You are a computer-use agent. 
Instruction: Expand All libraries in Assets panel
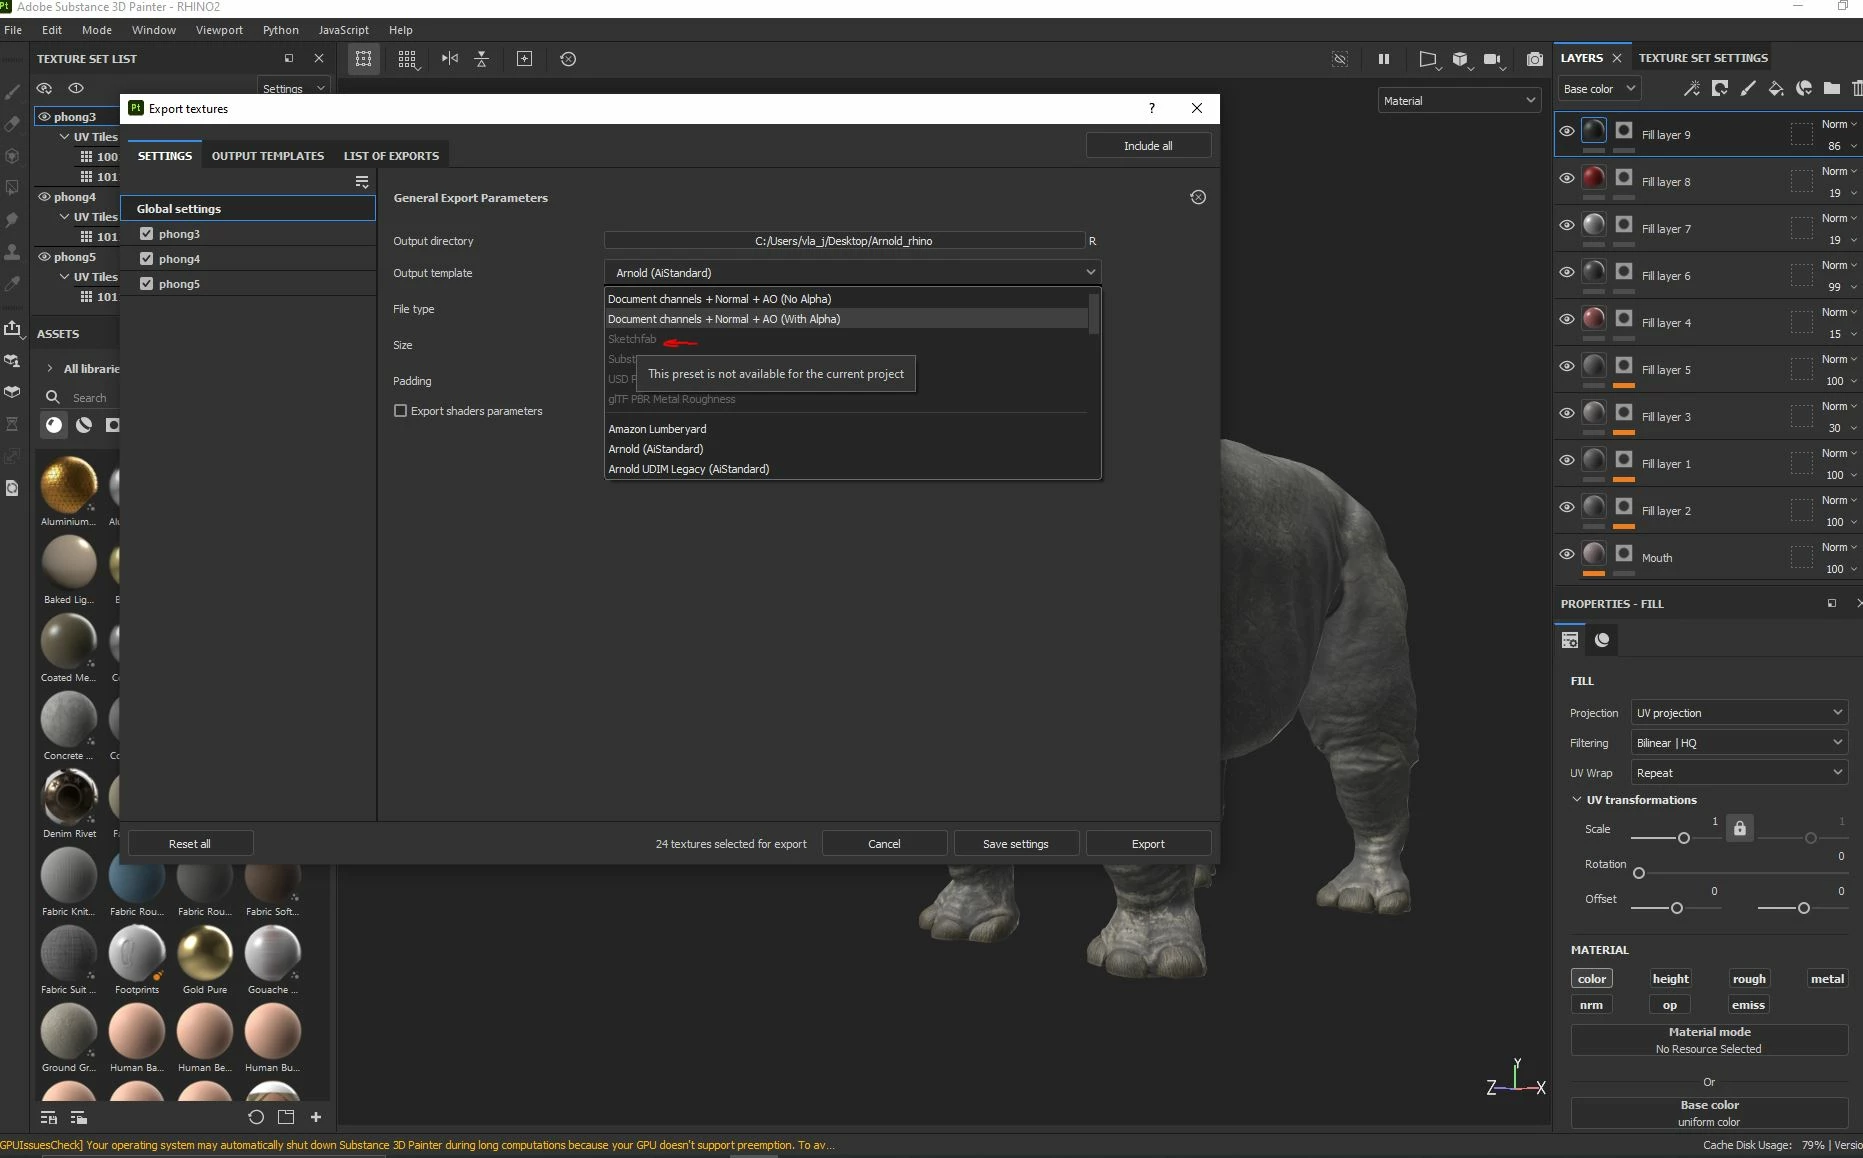point(50,369)
